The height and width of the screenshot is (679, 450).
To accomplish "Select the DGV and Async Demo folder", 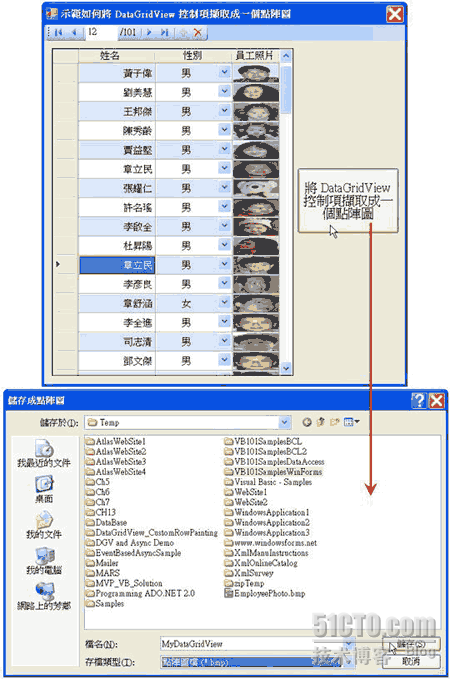I will click(130, 543).
